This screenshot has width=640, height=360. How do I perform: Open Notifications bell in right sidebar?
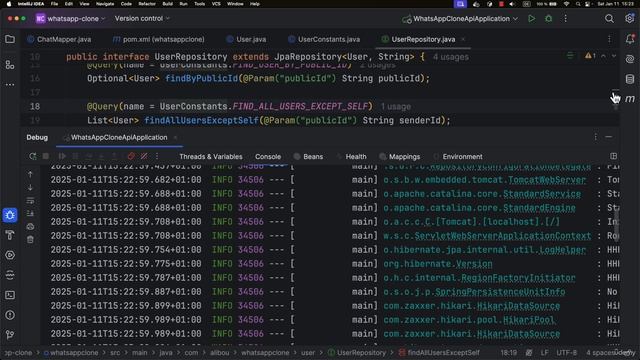click(630, 39)
